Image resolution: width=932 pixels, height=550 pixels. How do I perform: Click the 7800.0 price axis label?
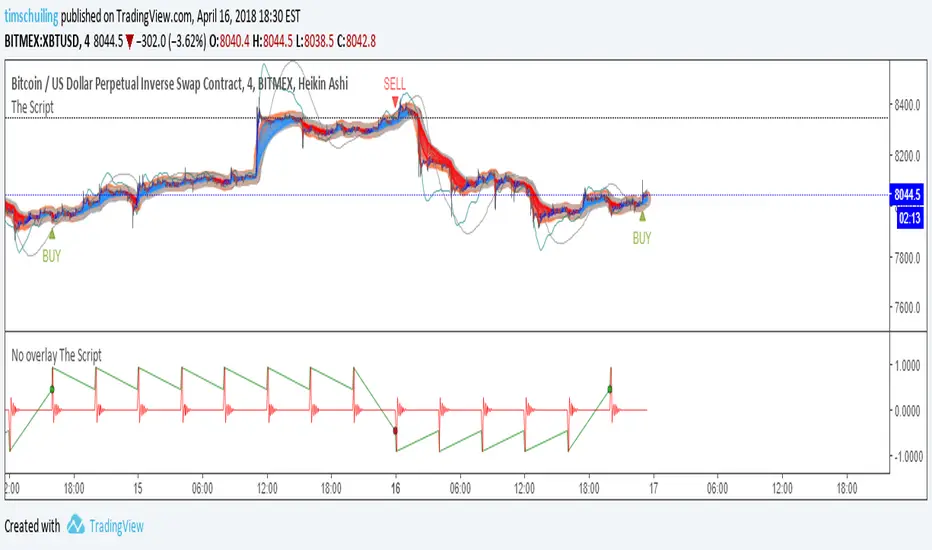907,257
